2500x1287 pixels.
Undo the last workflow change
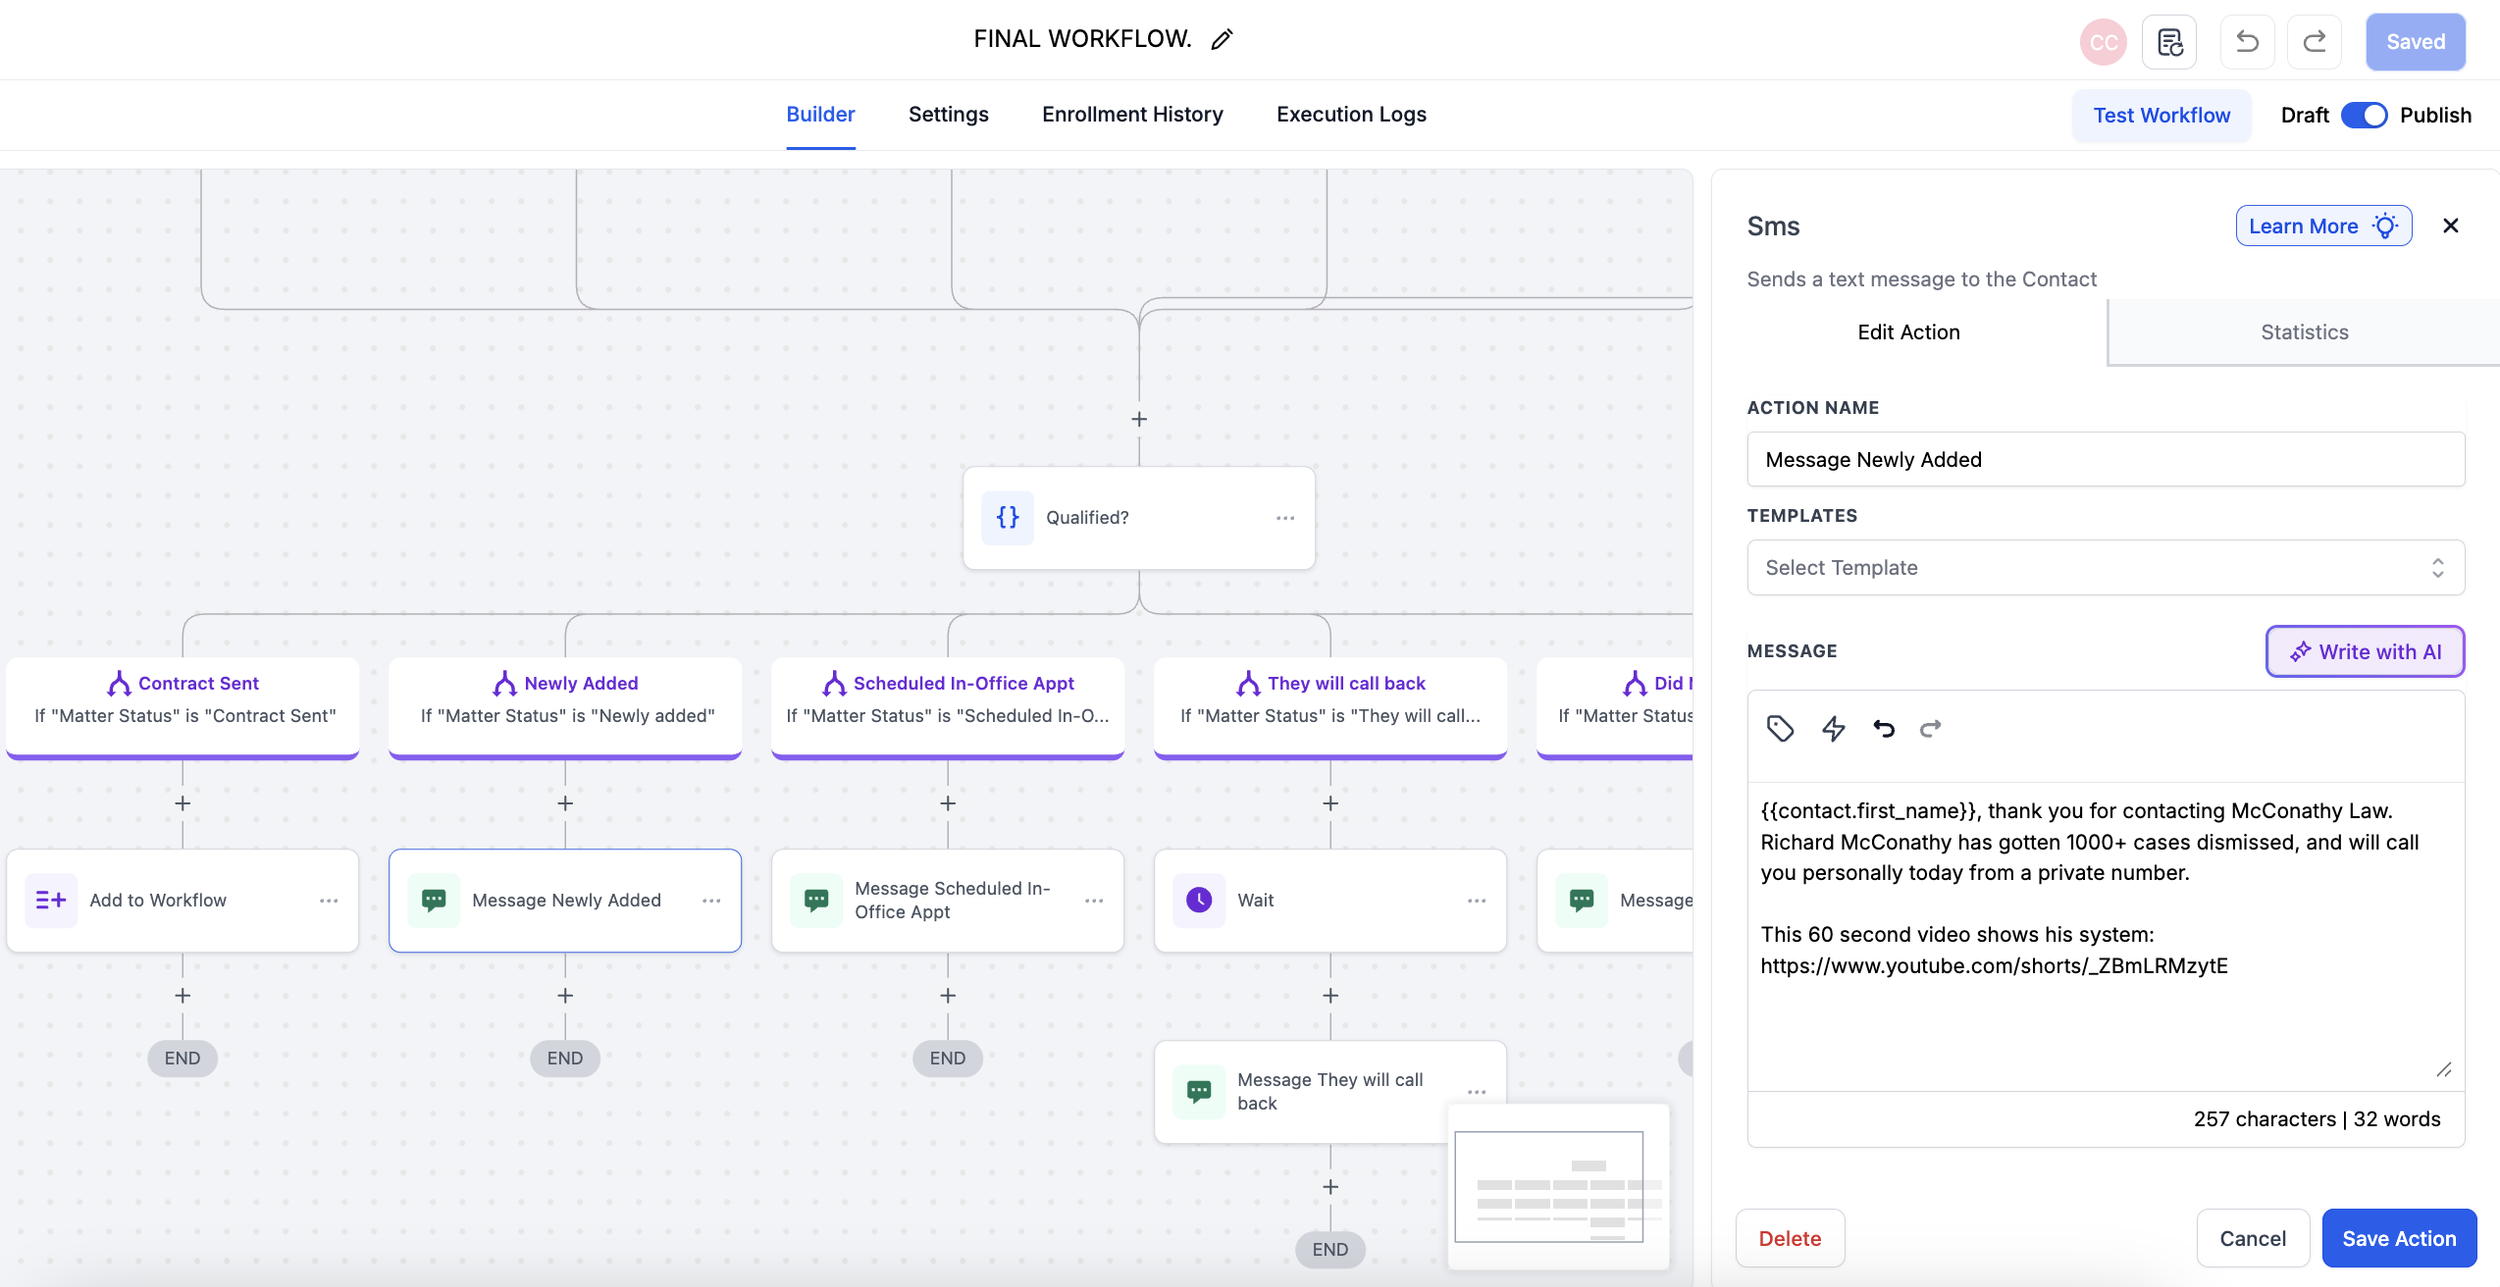click(x=2247, y=41)
